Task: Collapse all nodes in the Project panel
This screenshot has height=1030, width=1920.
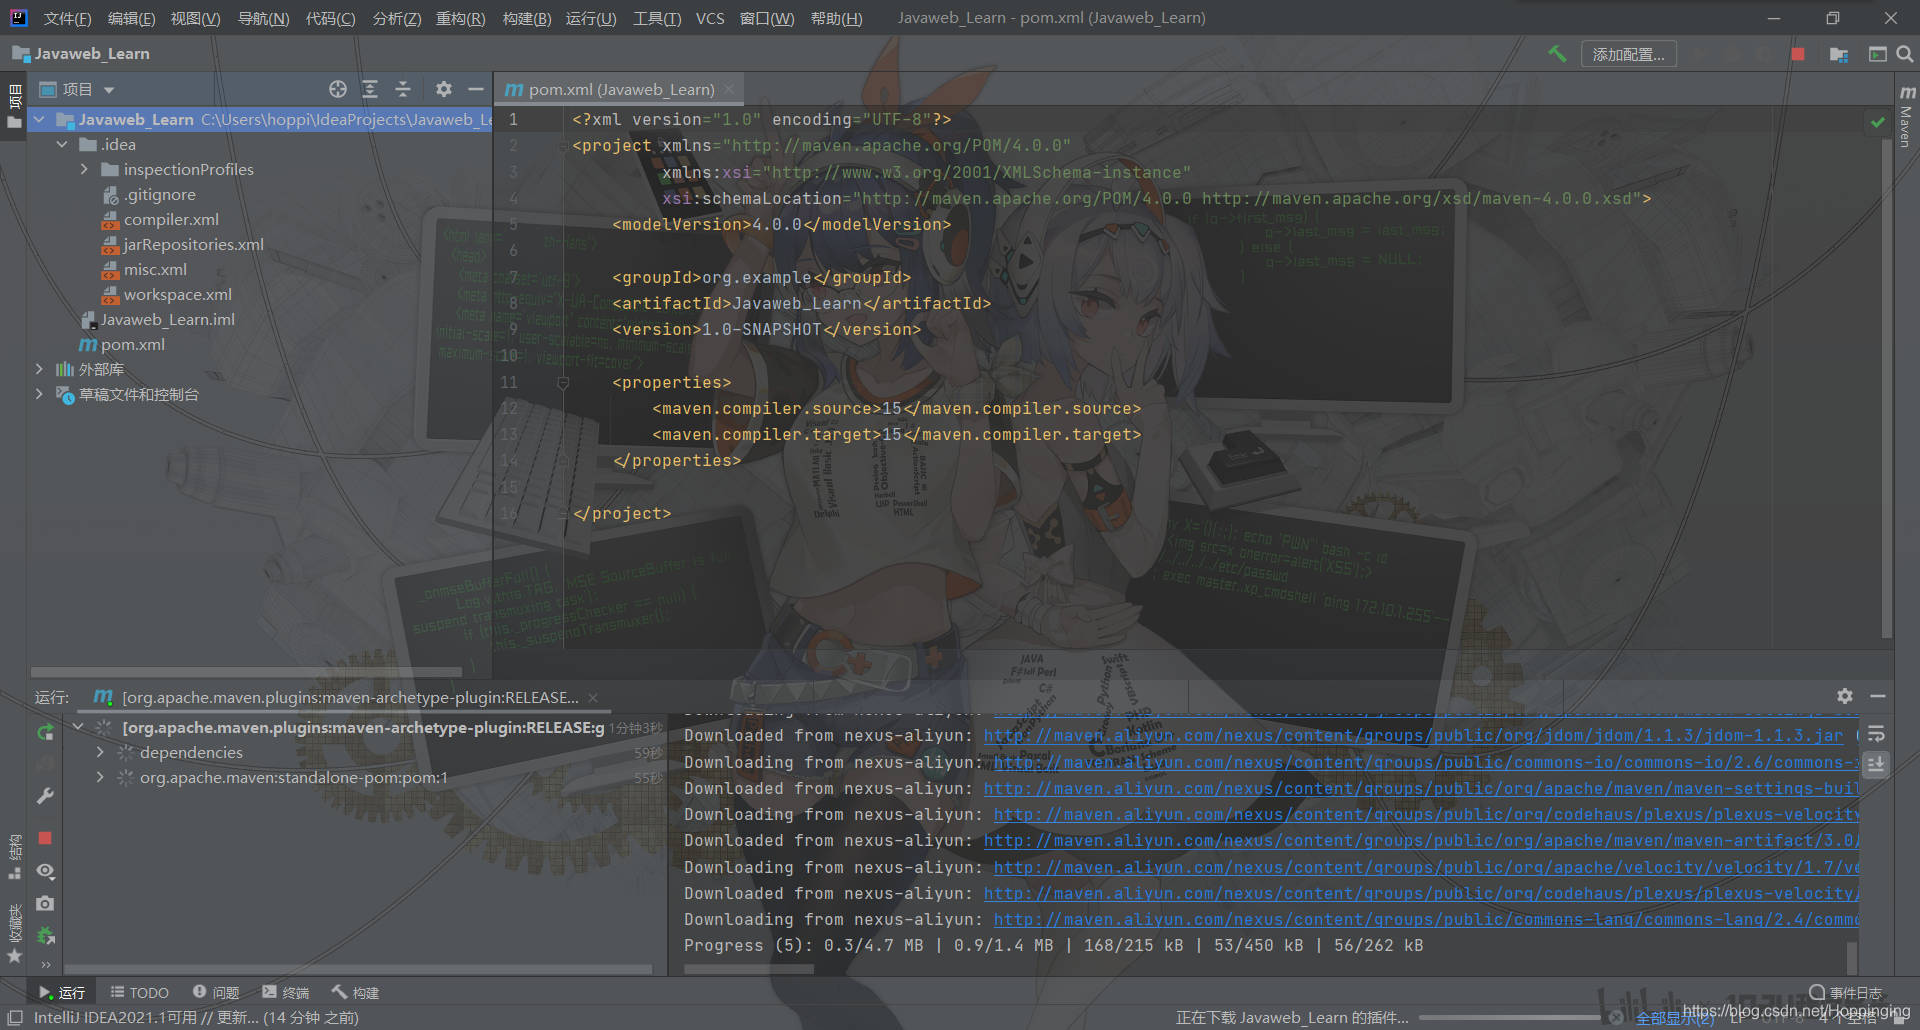Action: click(x=403, y=89)
